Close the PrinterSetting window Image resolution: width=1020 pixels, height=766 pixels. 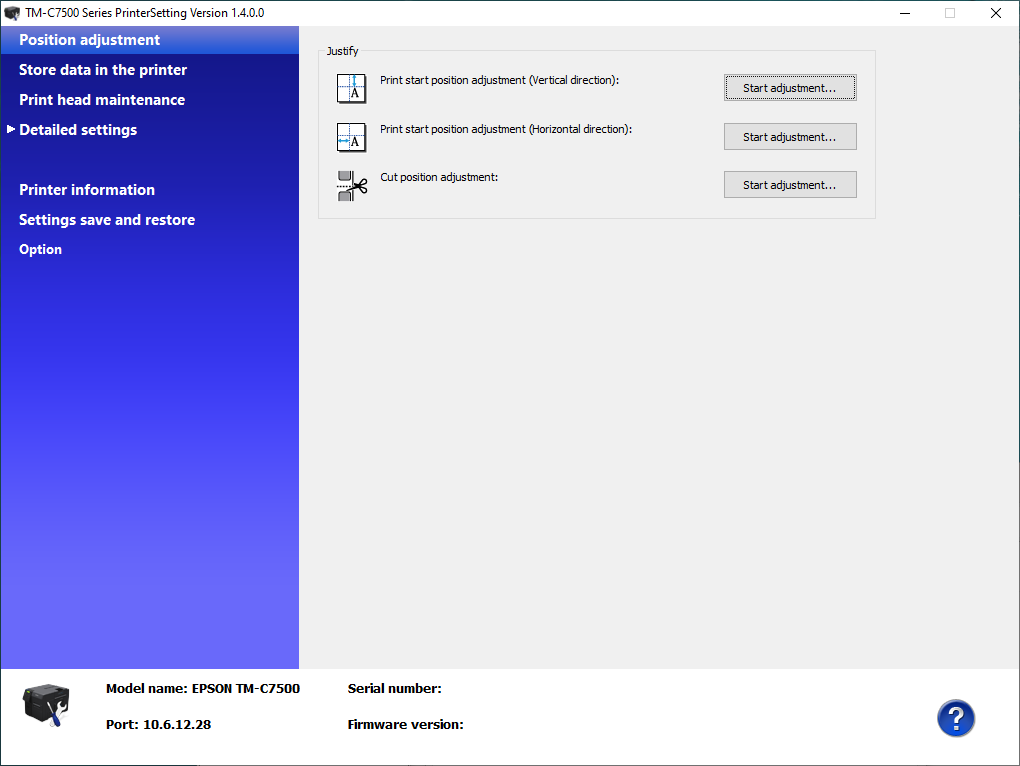point(995,13)
